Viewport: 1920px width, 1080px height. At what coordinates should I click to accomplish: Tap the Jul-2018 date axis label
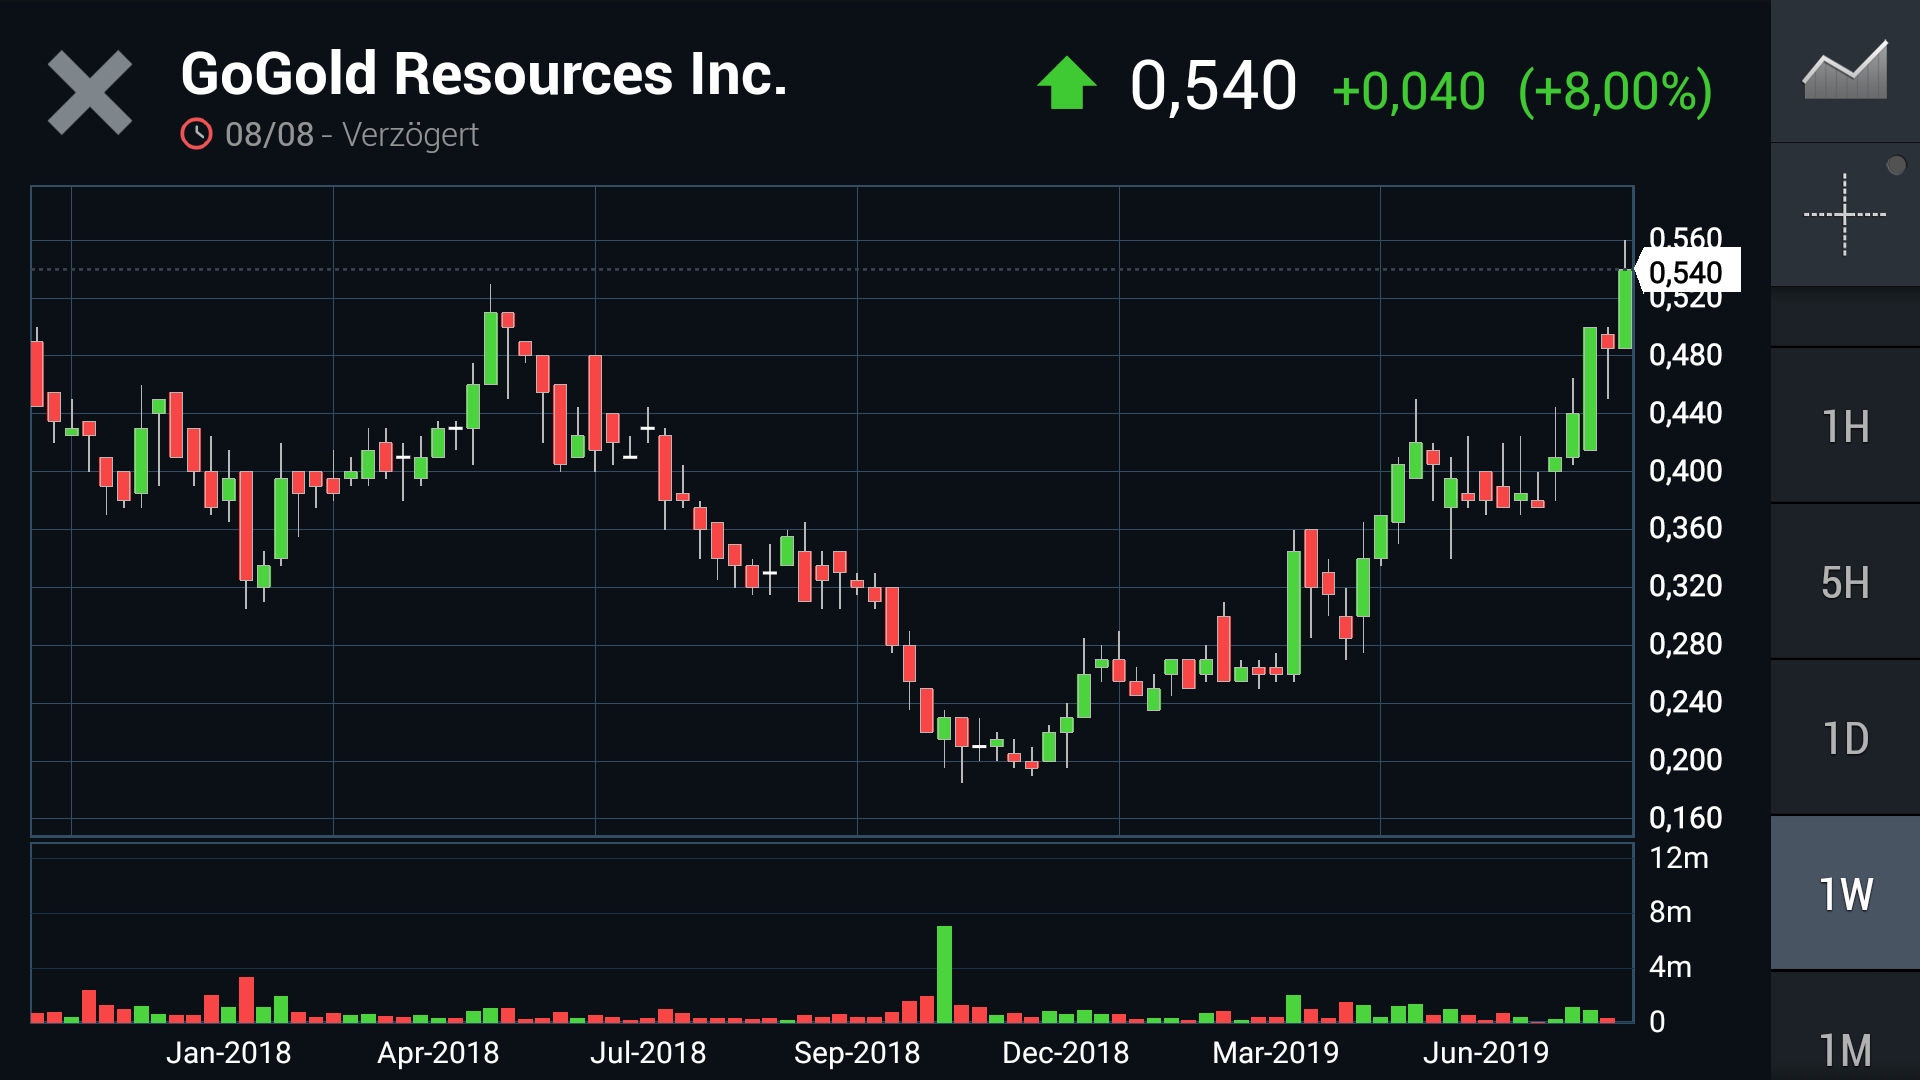(648, 1052)
